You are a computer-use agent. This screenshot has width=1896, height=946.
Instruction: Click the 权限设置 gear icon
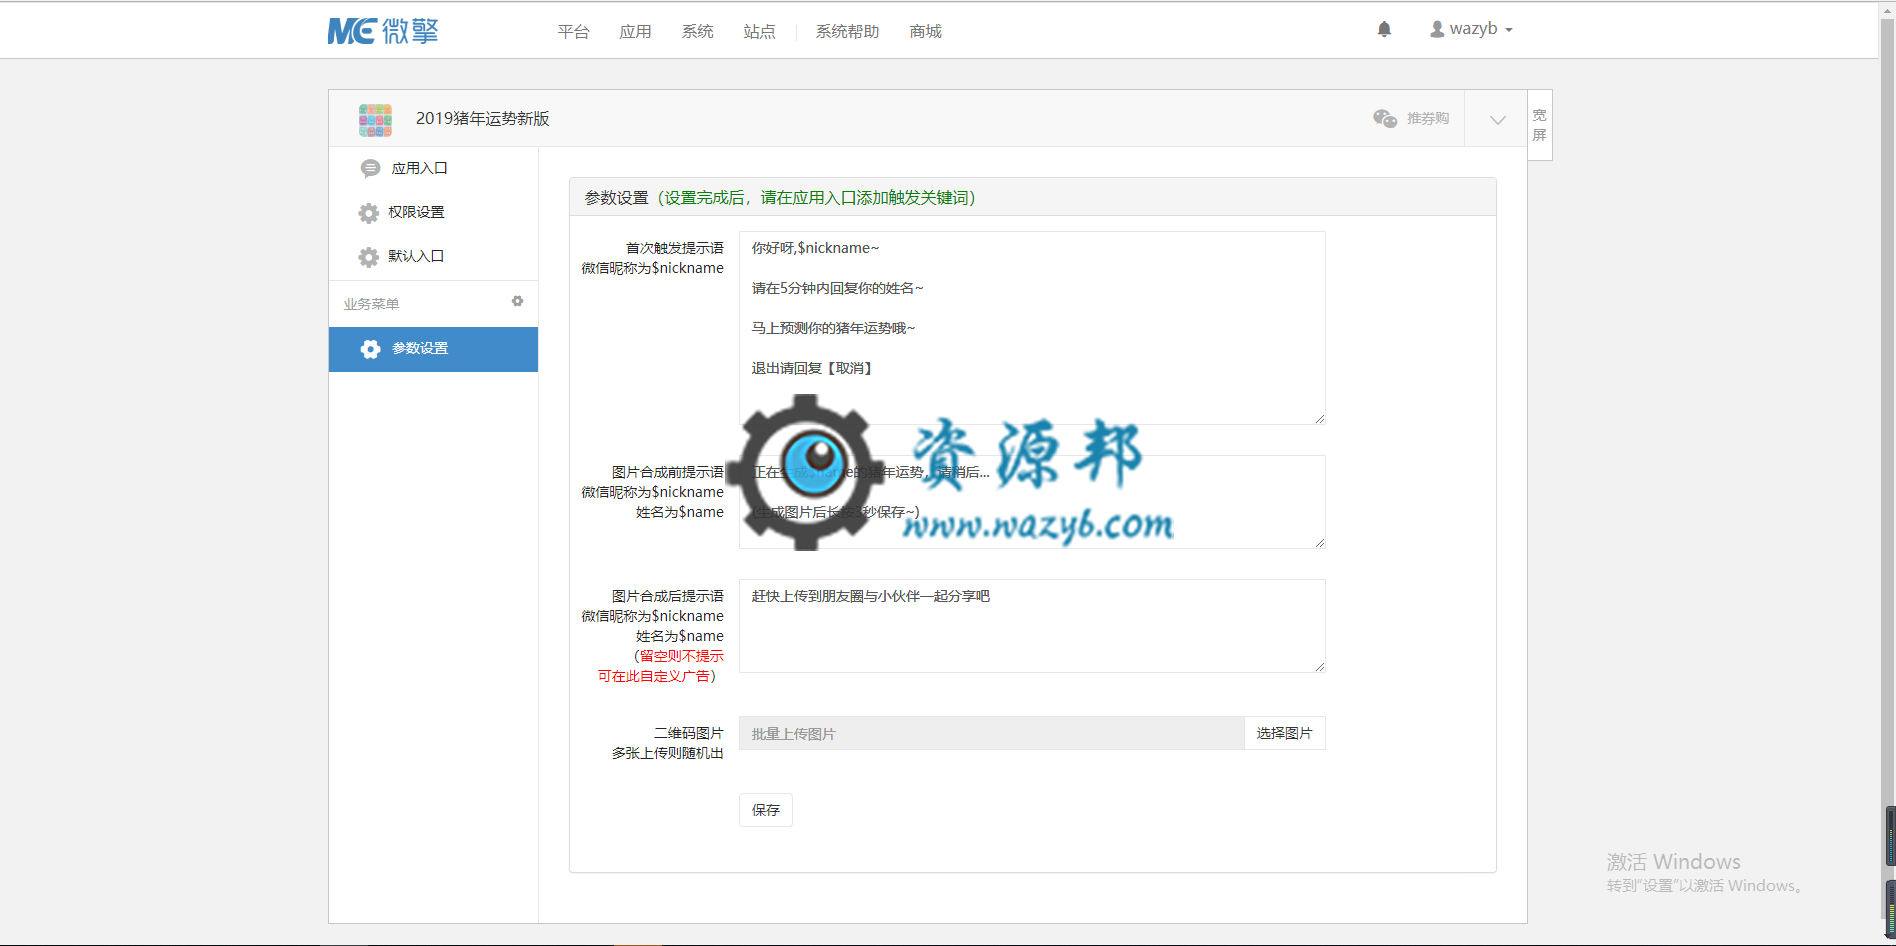pyautogui.click(x=369, y=213)
